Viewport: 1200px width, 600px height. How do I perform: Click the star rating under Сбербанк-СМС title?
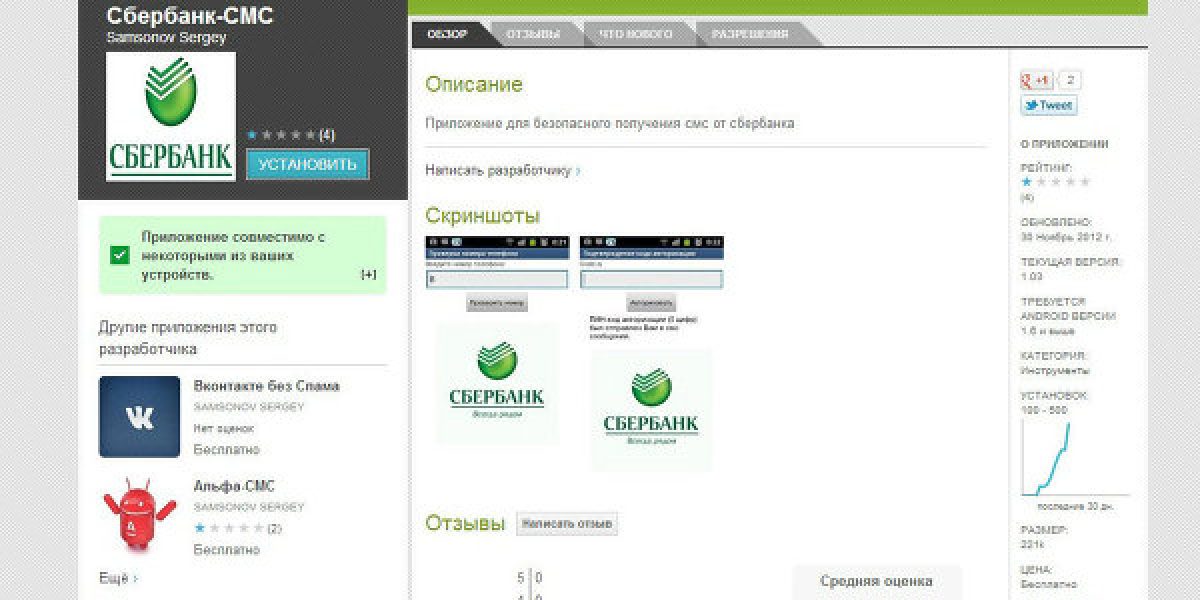tap(282, 134)
